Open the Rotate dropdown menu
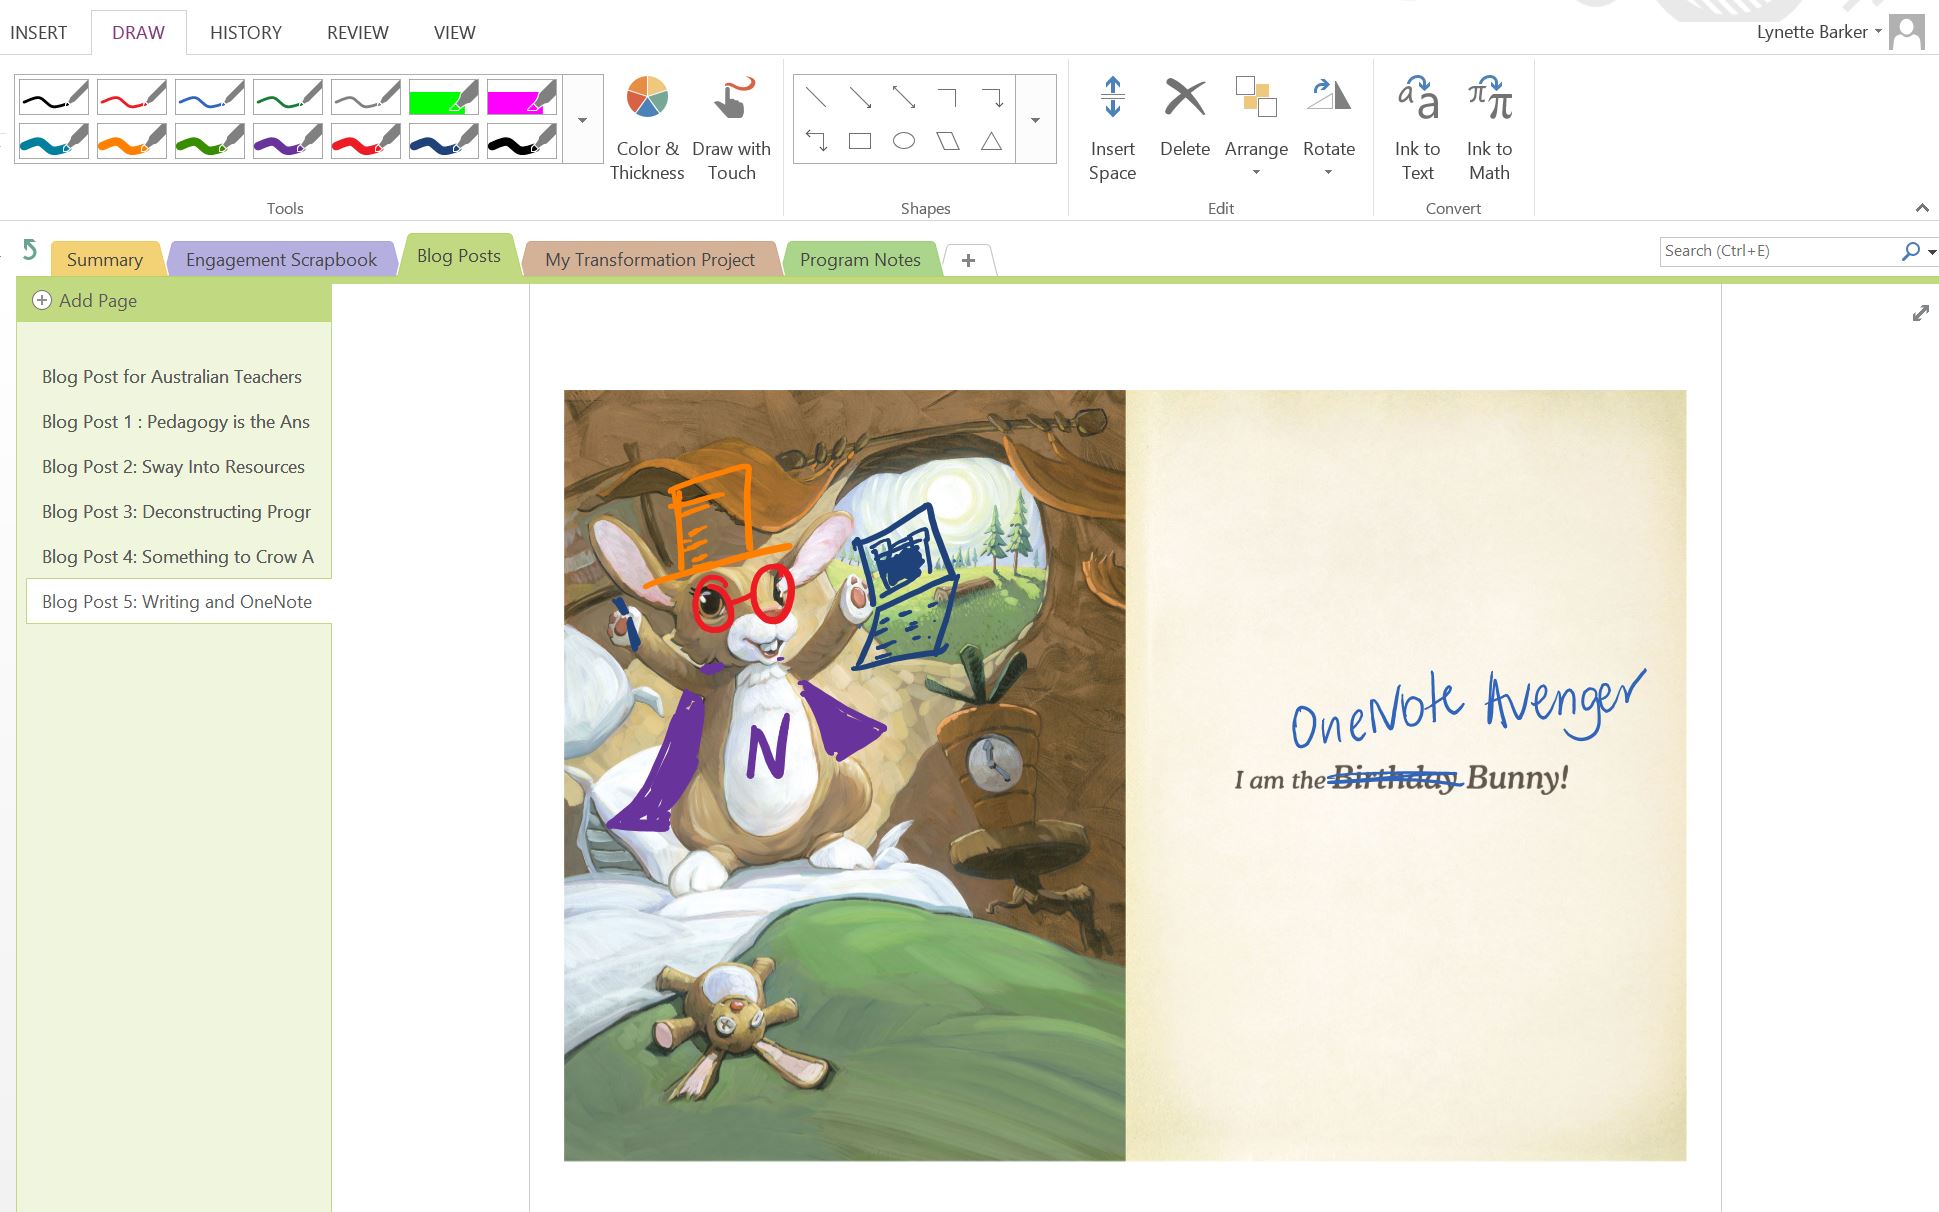 click(1329, 128)
